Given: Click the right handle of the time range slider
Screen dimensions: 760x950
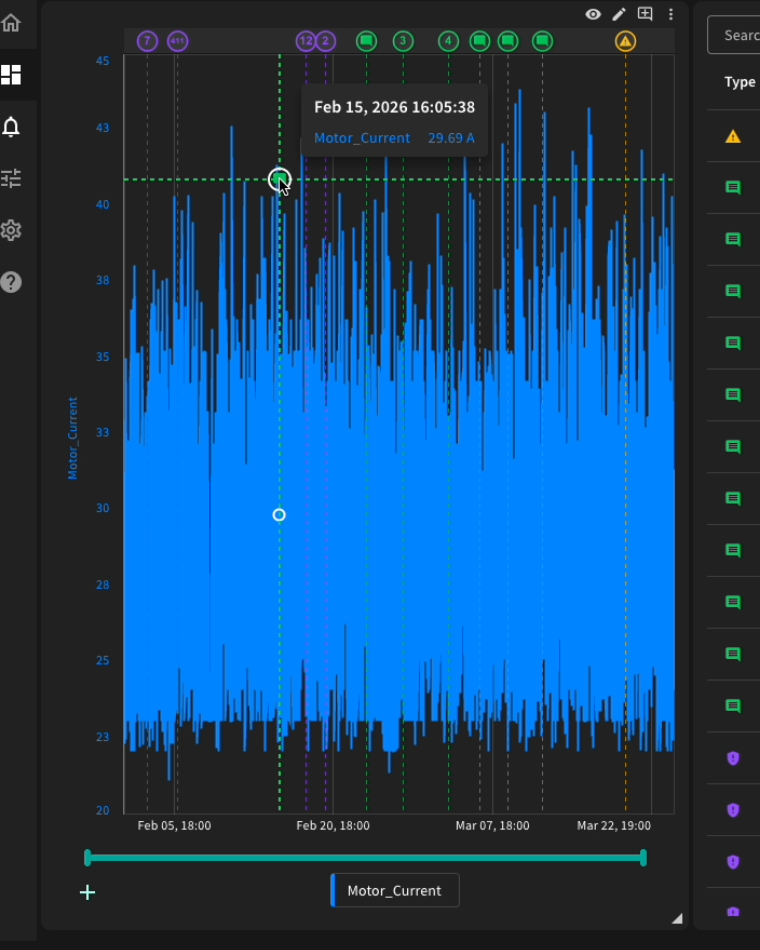Looking at the screenshot, I should click(x=644, y=858).
